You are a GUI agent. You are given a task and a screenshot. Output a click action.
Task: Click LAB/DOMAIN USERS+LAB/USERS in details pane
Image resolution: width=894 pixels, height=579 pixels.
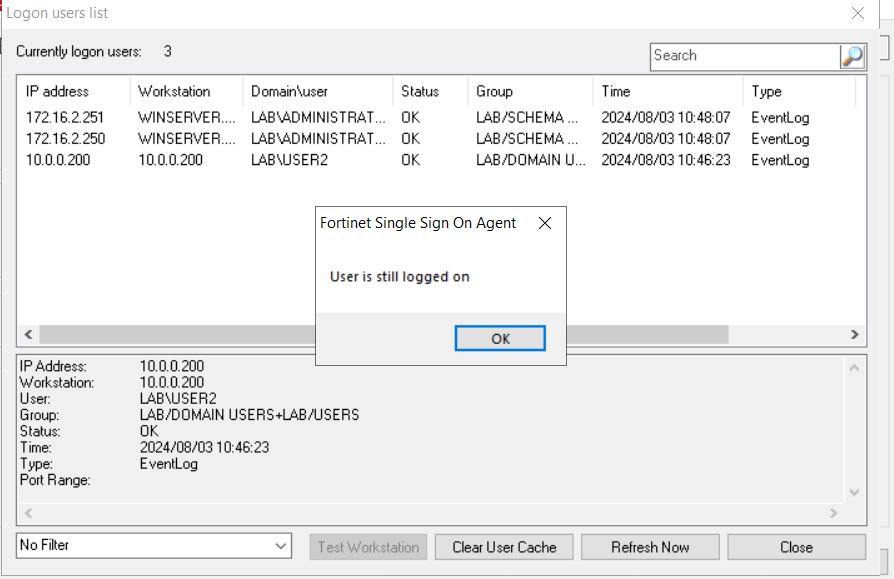[250, 415]
